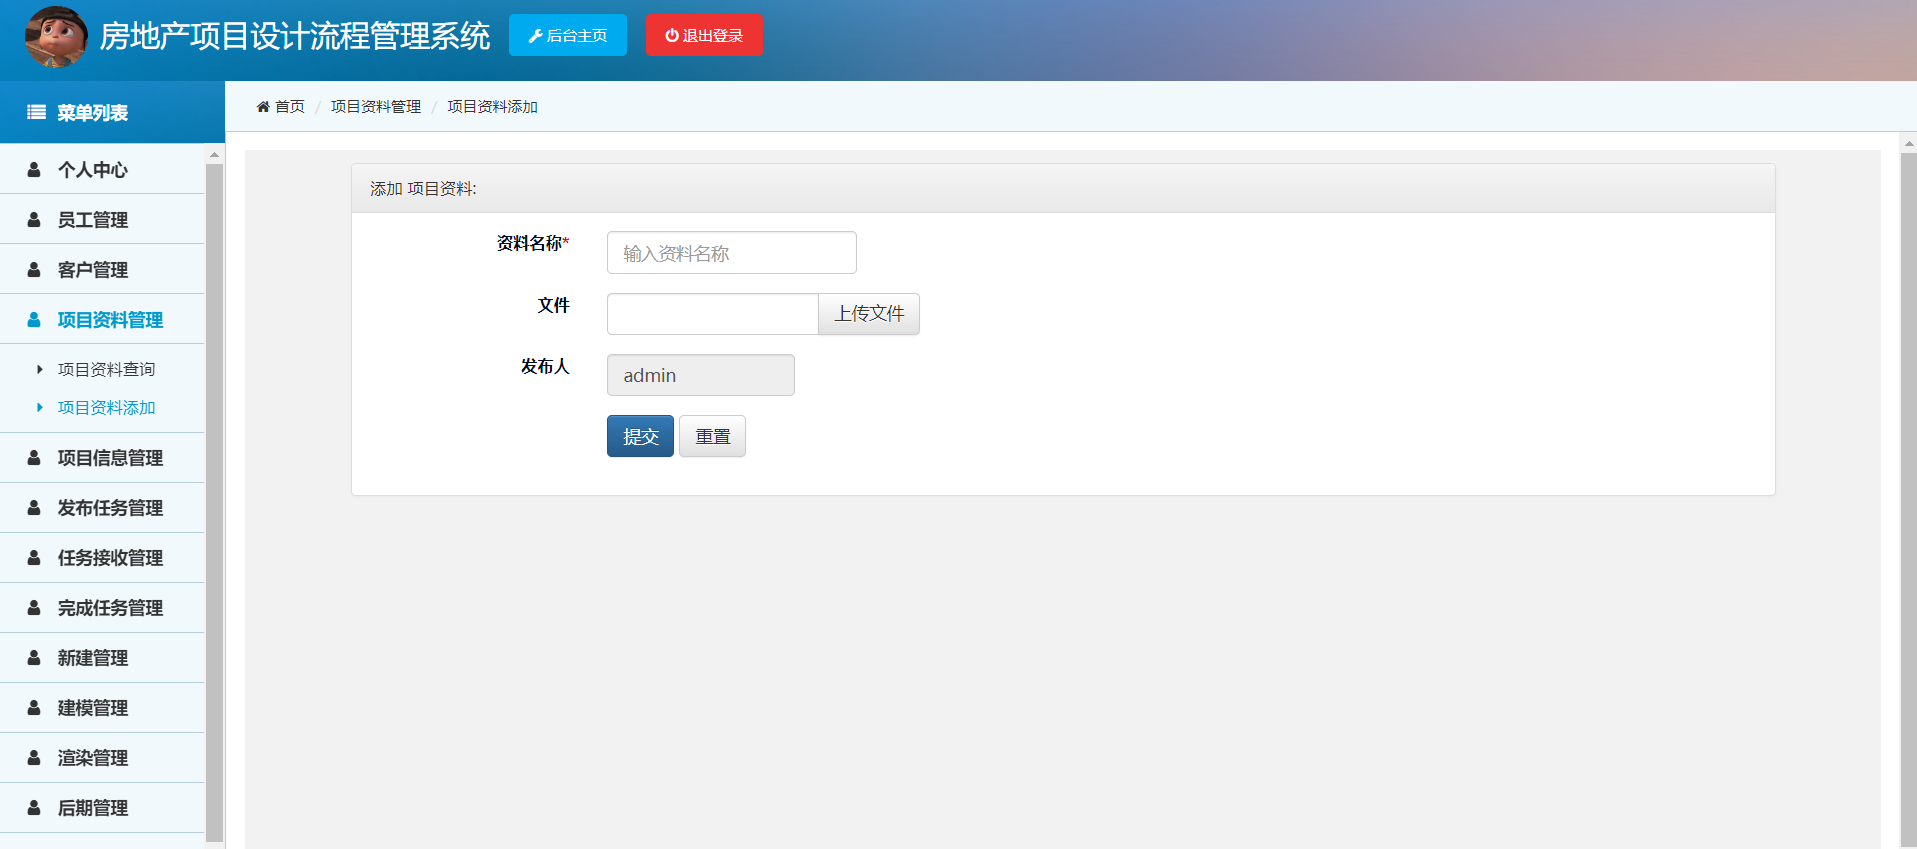Focus the 输入资料名称 input field
The image size is (1917, 849).
[x=731, y=252]
